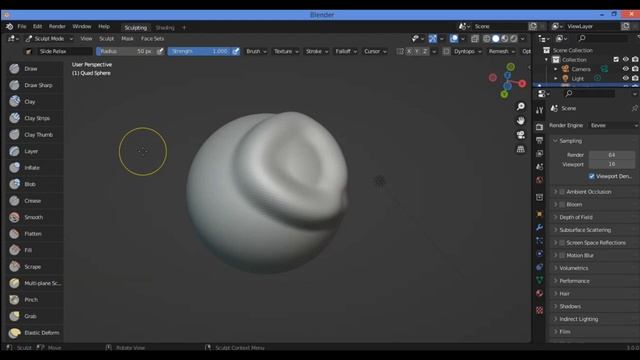Select the Fill brush
Screen dimensions: 640x360
[x=34, y=250]
